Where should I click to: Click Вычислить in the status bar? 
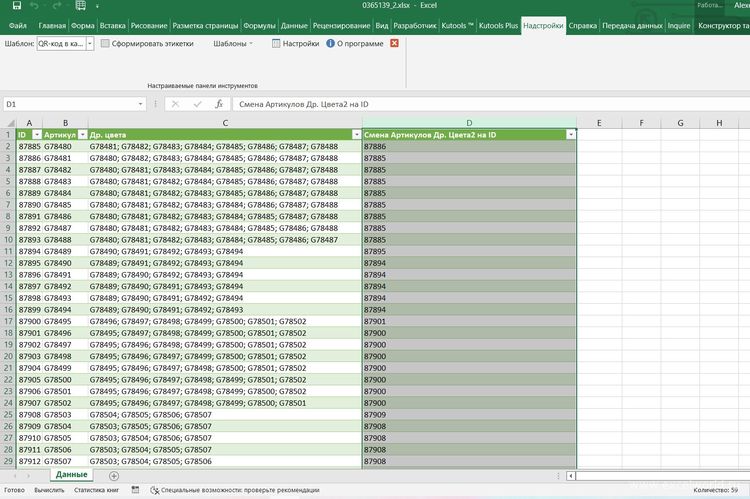(49, 490)
